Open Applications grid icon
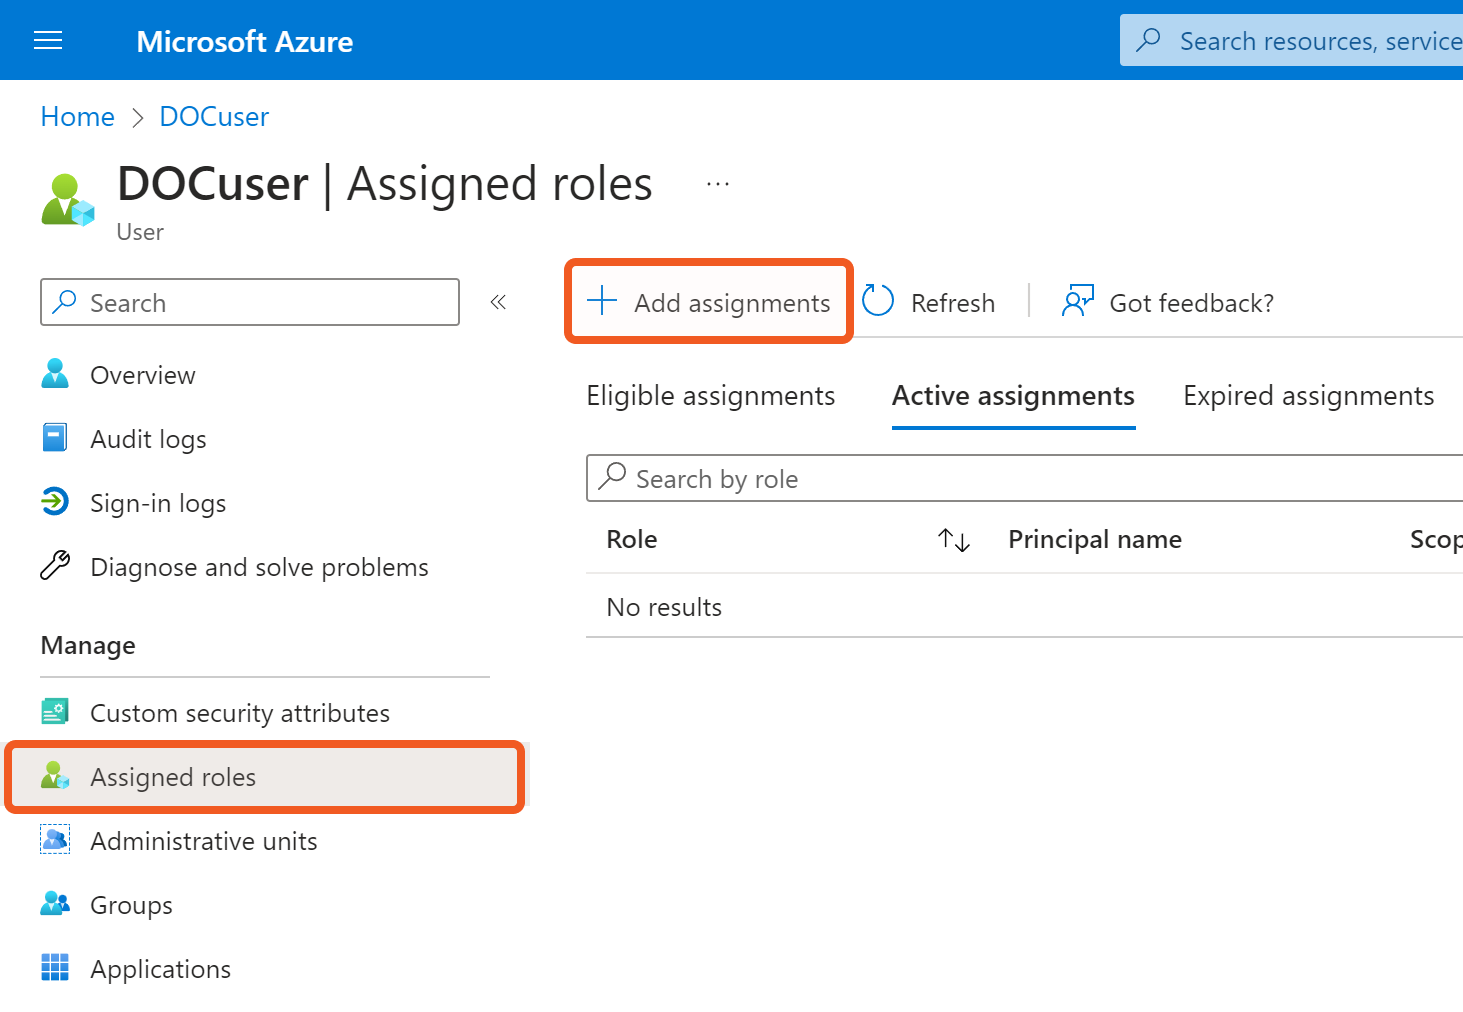This screenshot has width=1463, height=1012. coord(55,967)
